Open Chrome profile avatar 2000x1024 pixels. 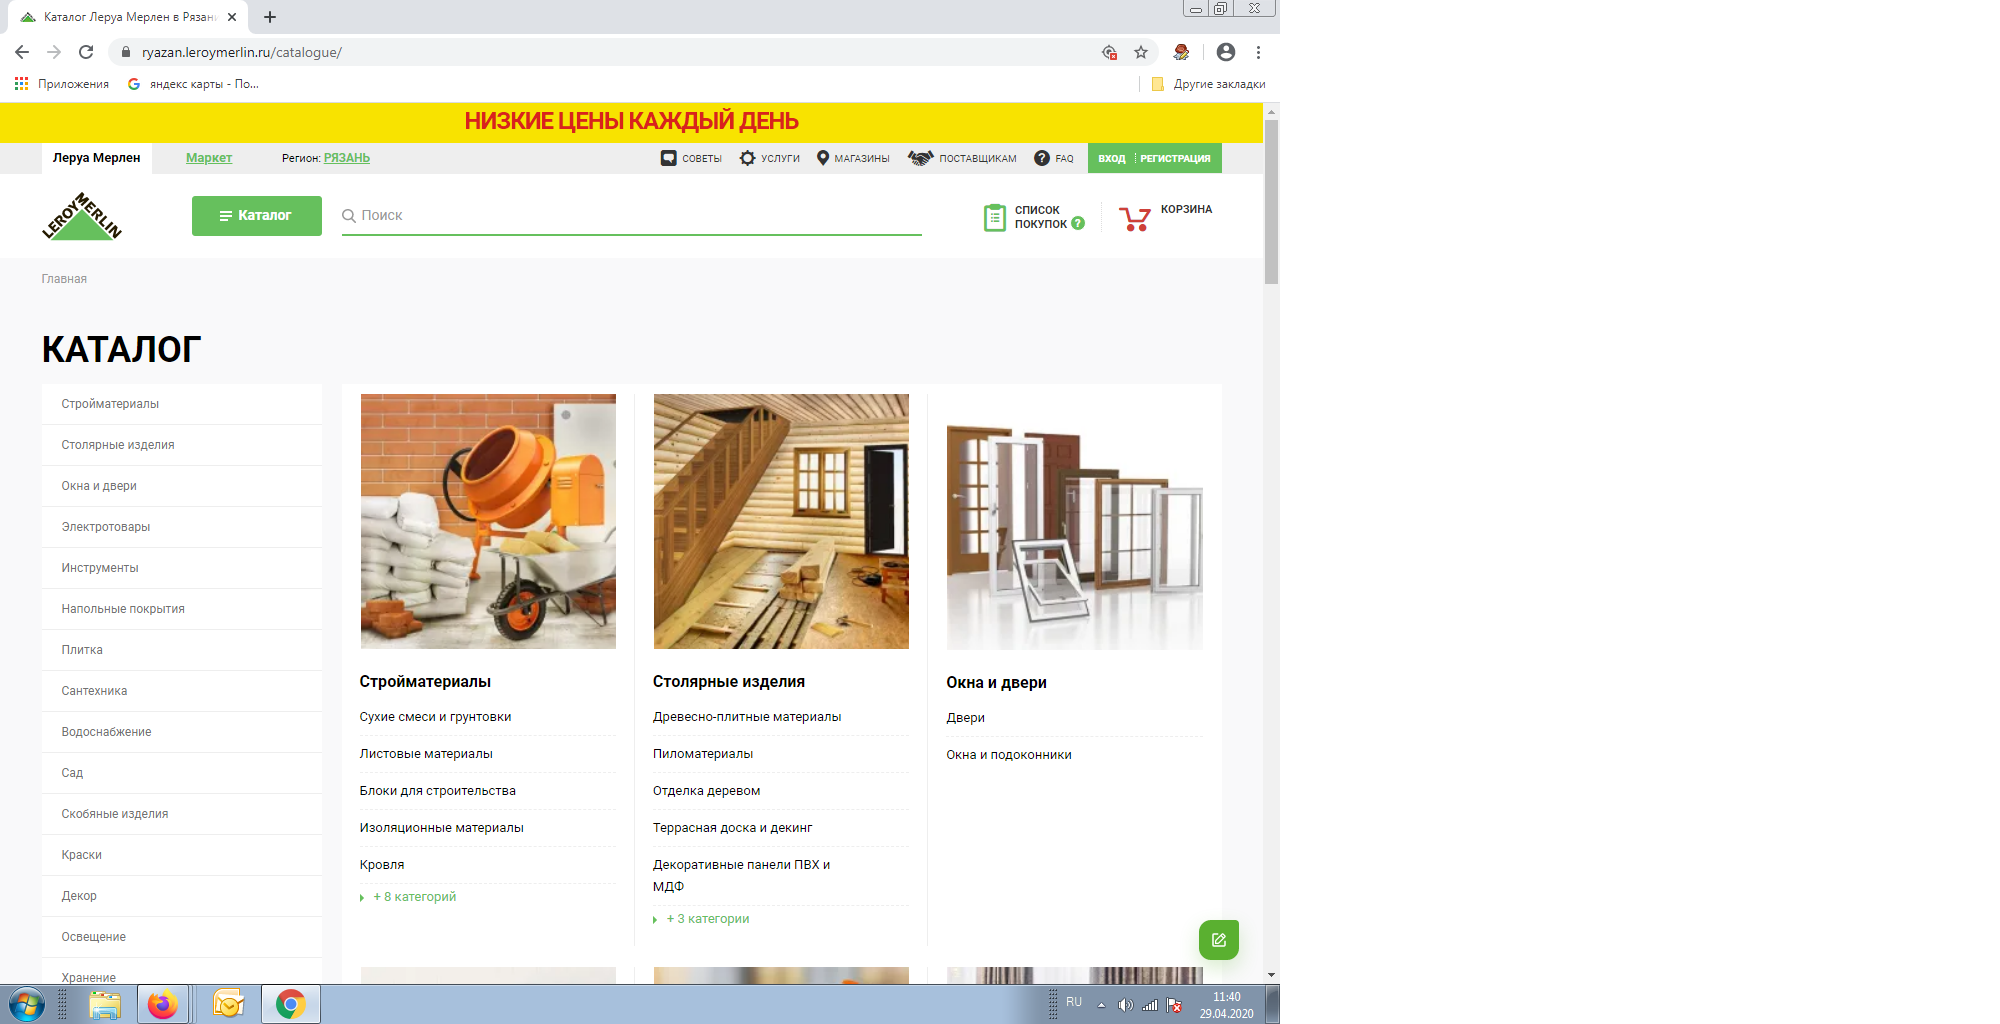tap(1226, 52)
